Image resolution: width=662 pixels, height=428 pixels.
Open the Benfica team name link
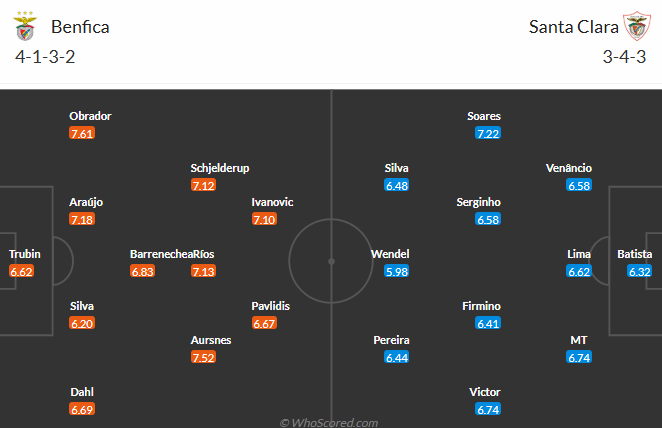point(80,27)
